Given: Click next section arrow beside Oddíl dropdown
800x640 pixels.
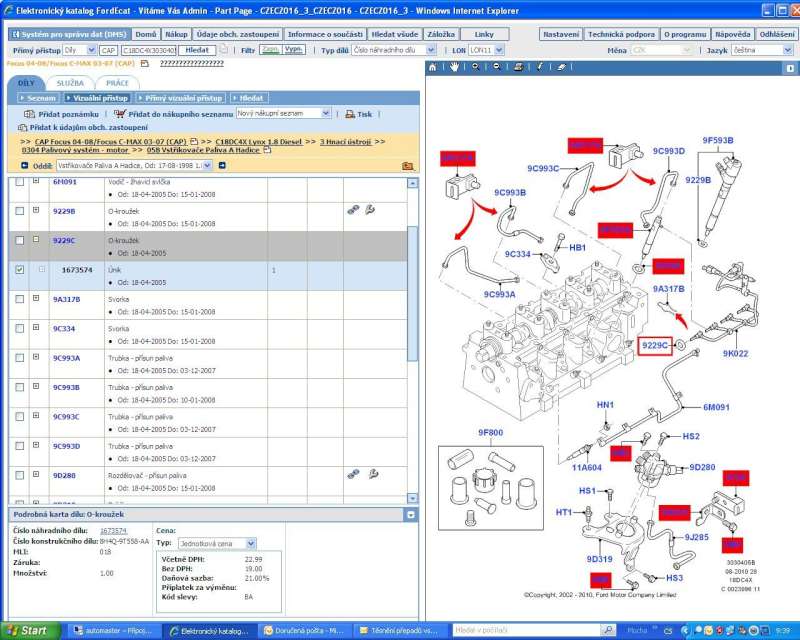Looking at the screenshot, I should [x=222, y=165].
